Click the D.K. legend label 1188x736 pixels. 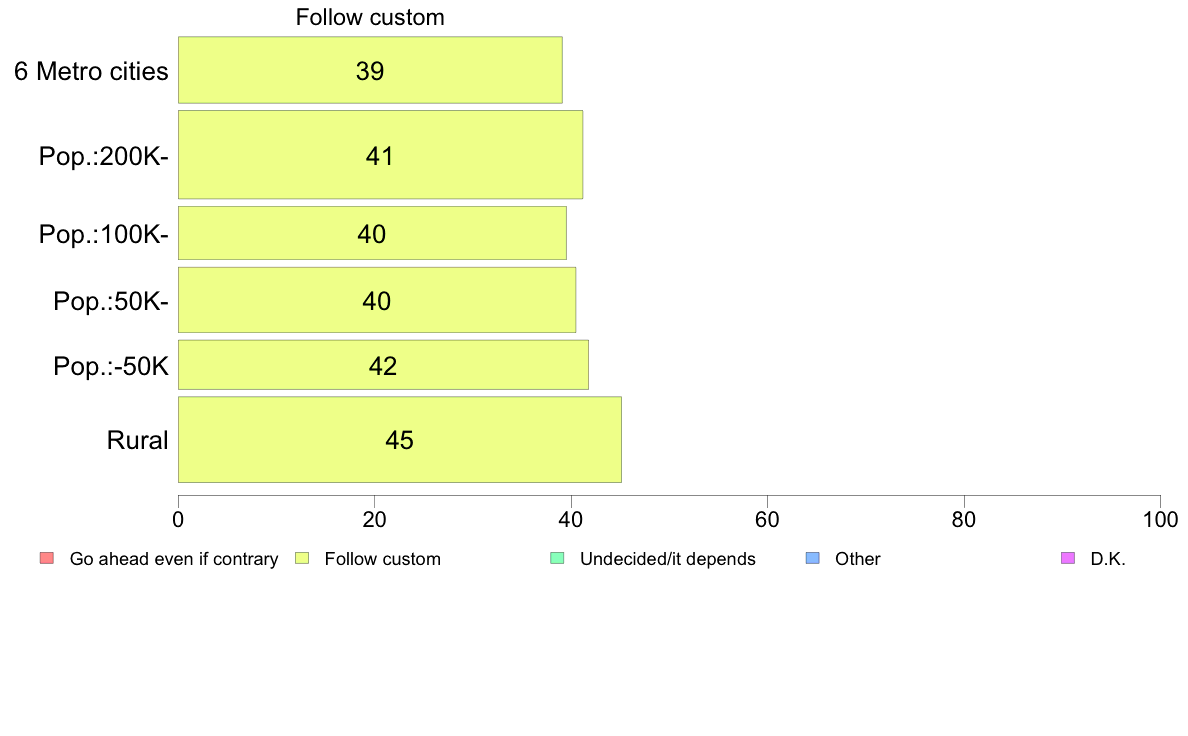(1108, 559)
